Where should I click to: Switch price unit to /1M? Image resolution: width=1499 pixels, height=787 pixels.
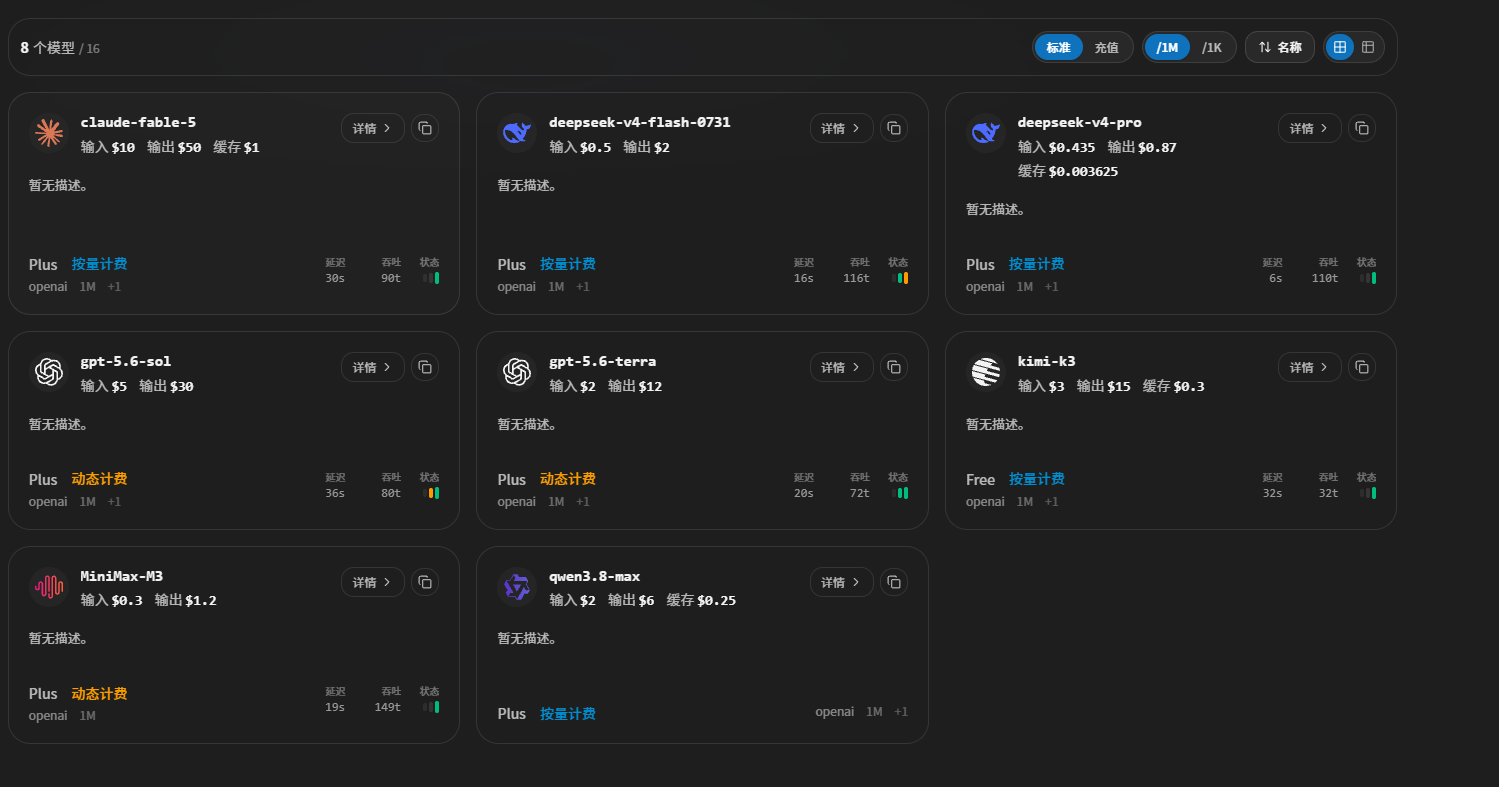[1167, 47]
